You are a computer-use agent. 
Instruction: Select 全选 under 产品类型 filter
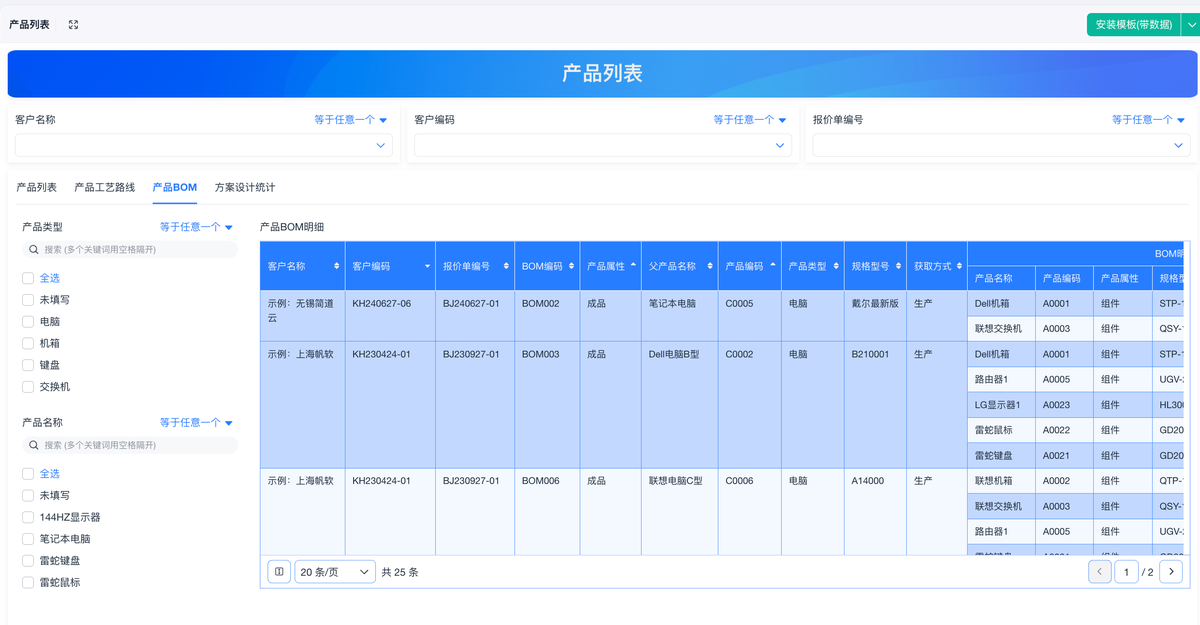click(x=28, y=278)
